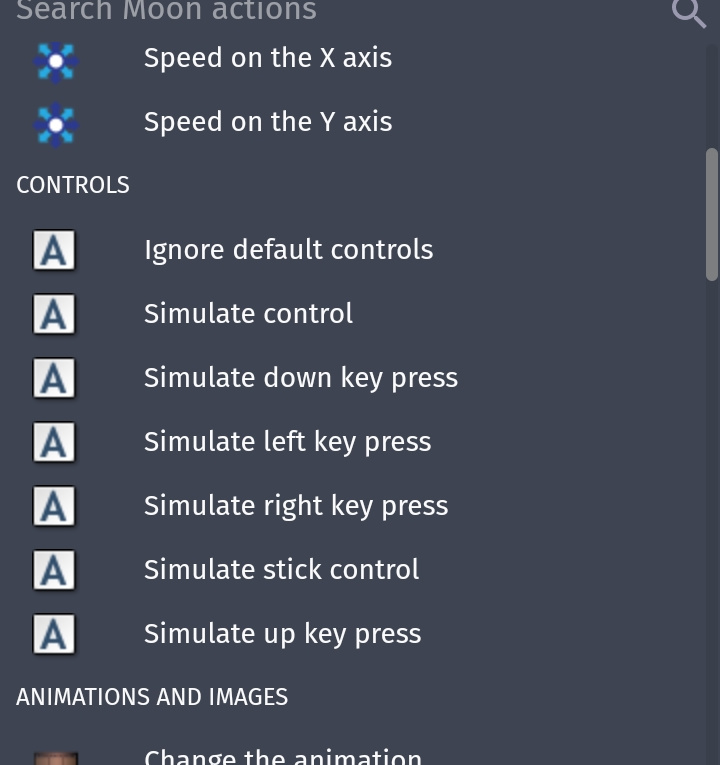
Task: Focus the Search Moon actions field
Action: [337, 11]
